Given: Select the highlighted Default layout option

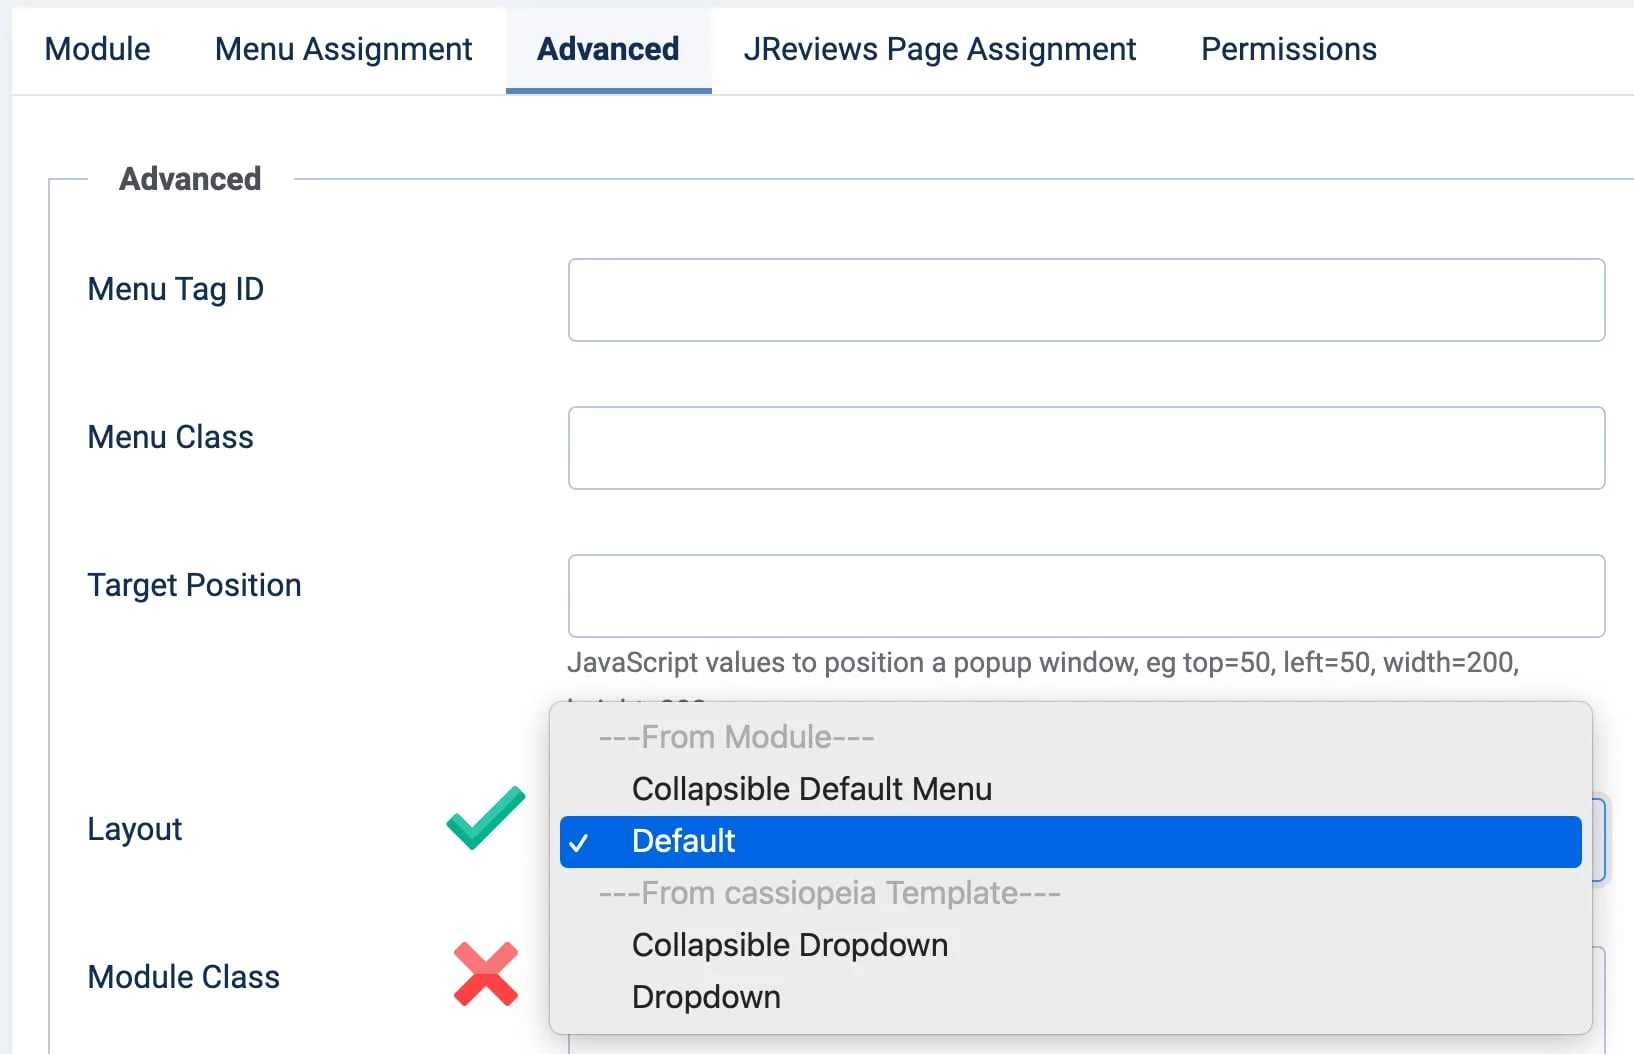Looking at the screenshot, I should [x=684, y=841].
